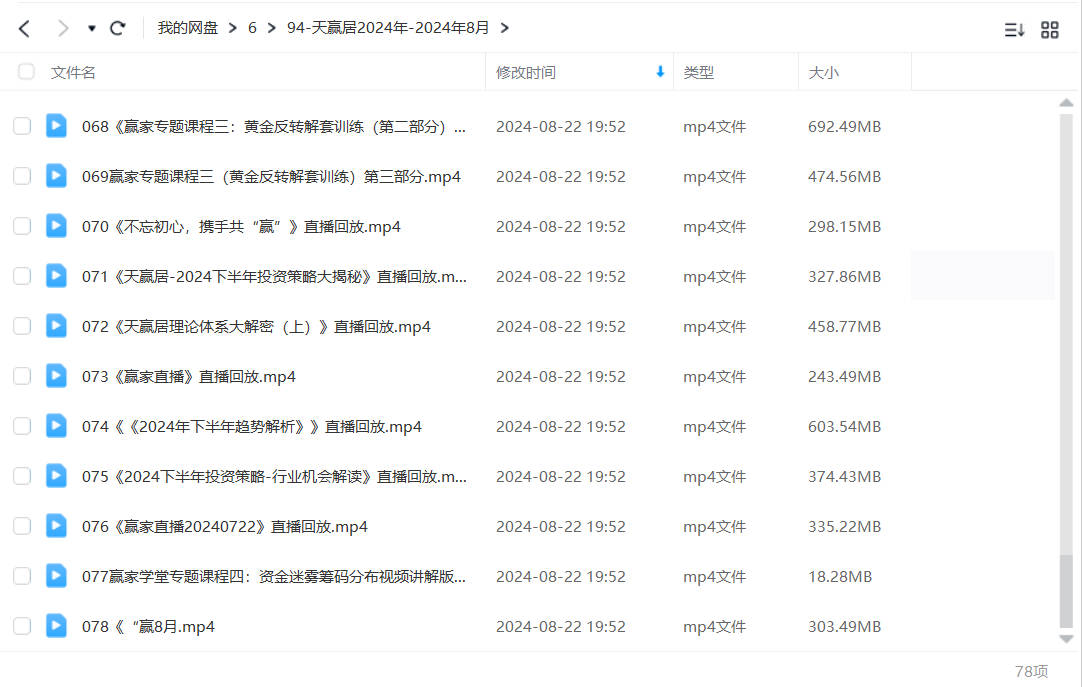Image resolution: width=1082 pixels, height=687 pixels.
Task: Select file 077赢家学堂专题课程四
Action: (x=274, y=577)
